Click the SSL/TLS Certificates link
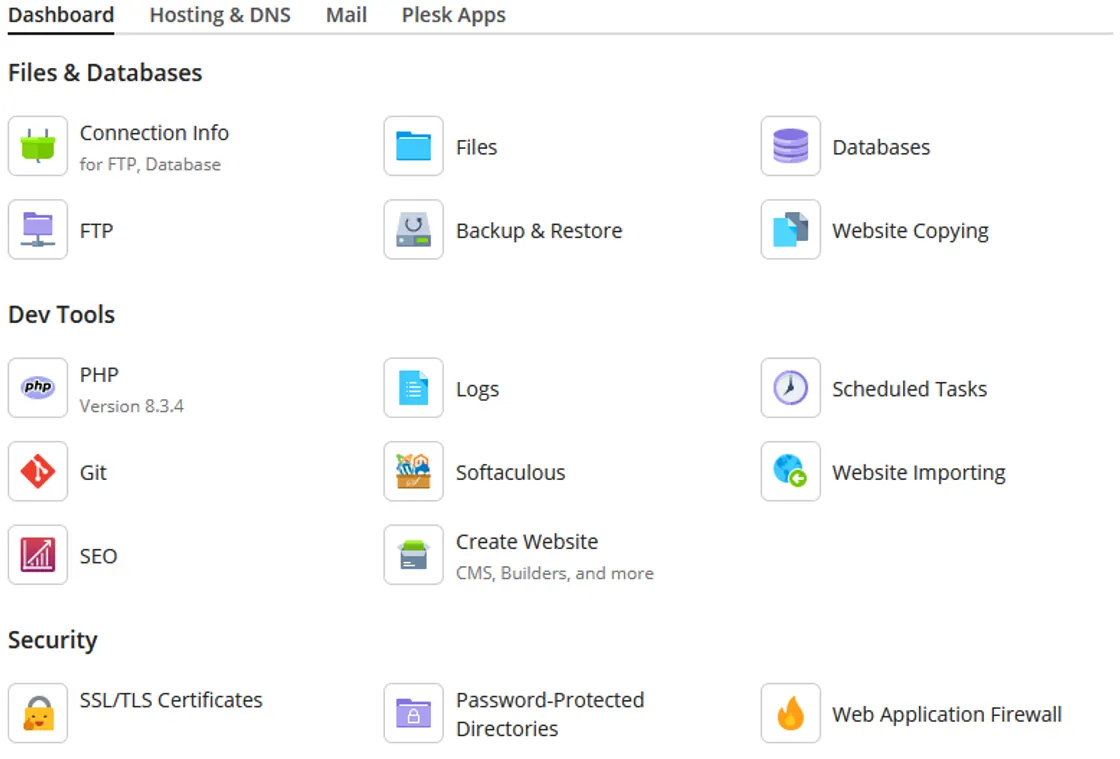The image size is (1120, 759). pyautogui.click(x=171, y=700)
